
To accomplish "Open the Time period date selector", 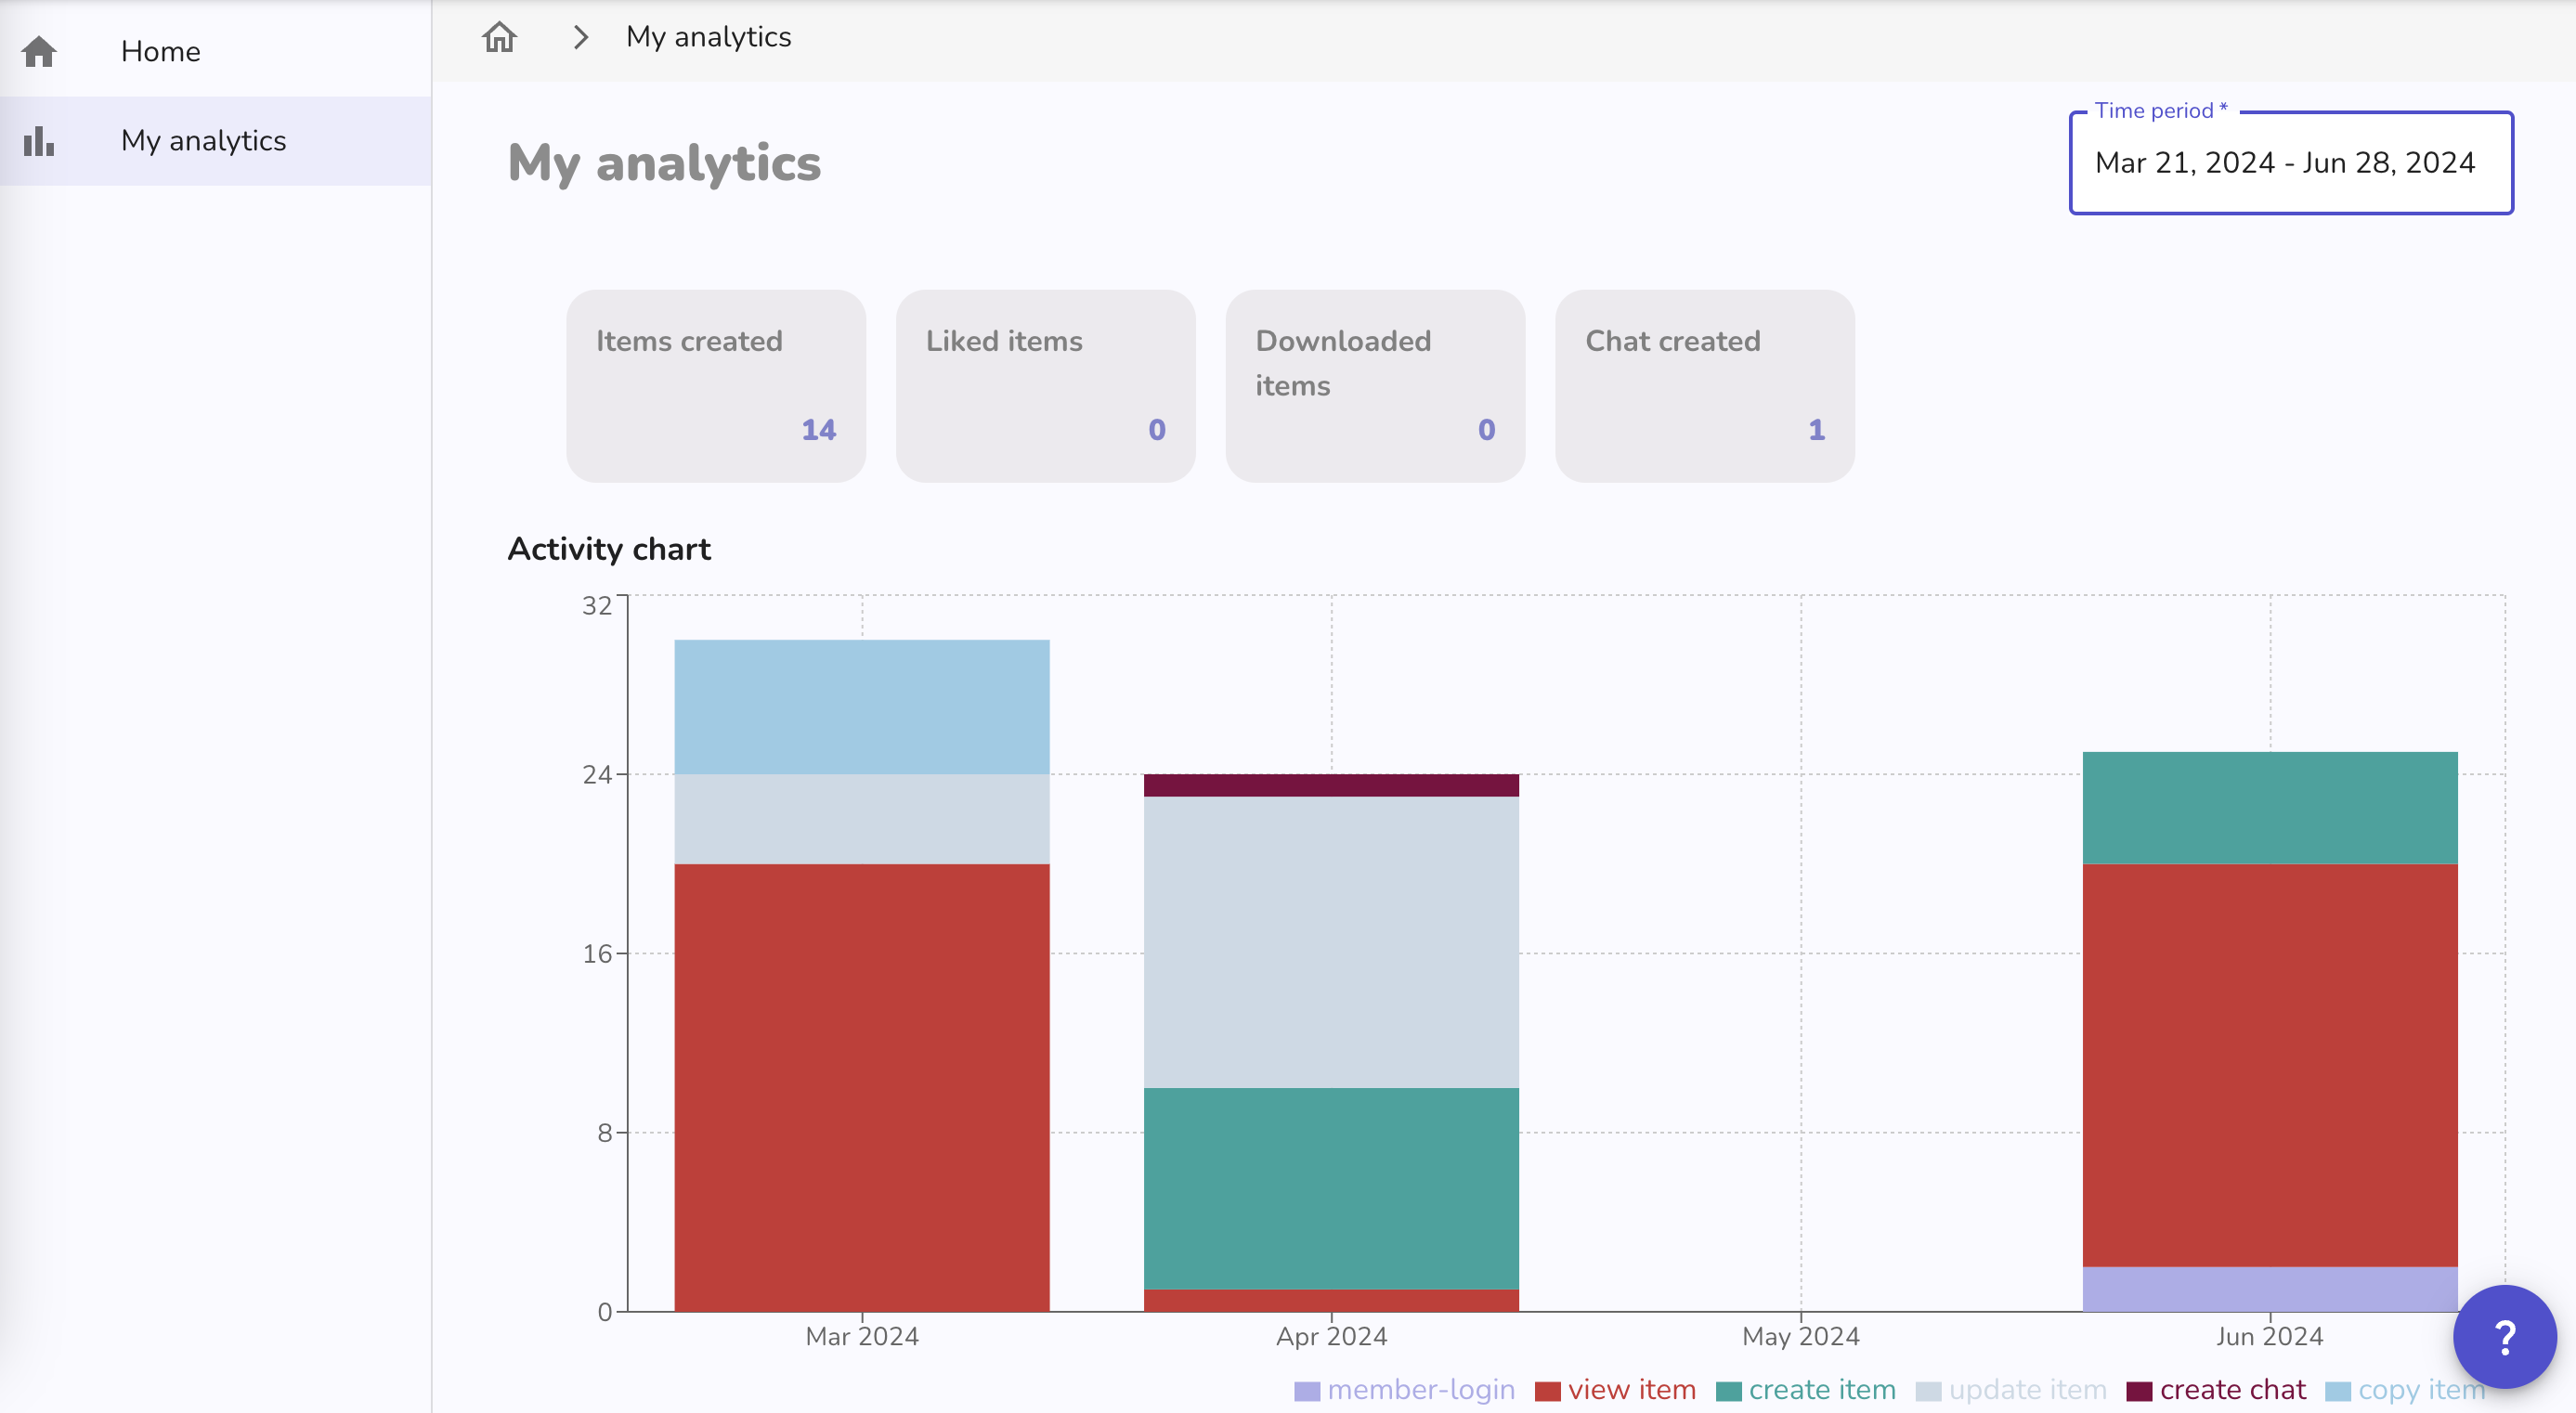I will 2288,163.
